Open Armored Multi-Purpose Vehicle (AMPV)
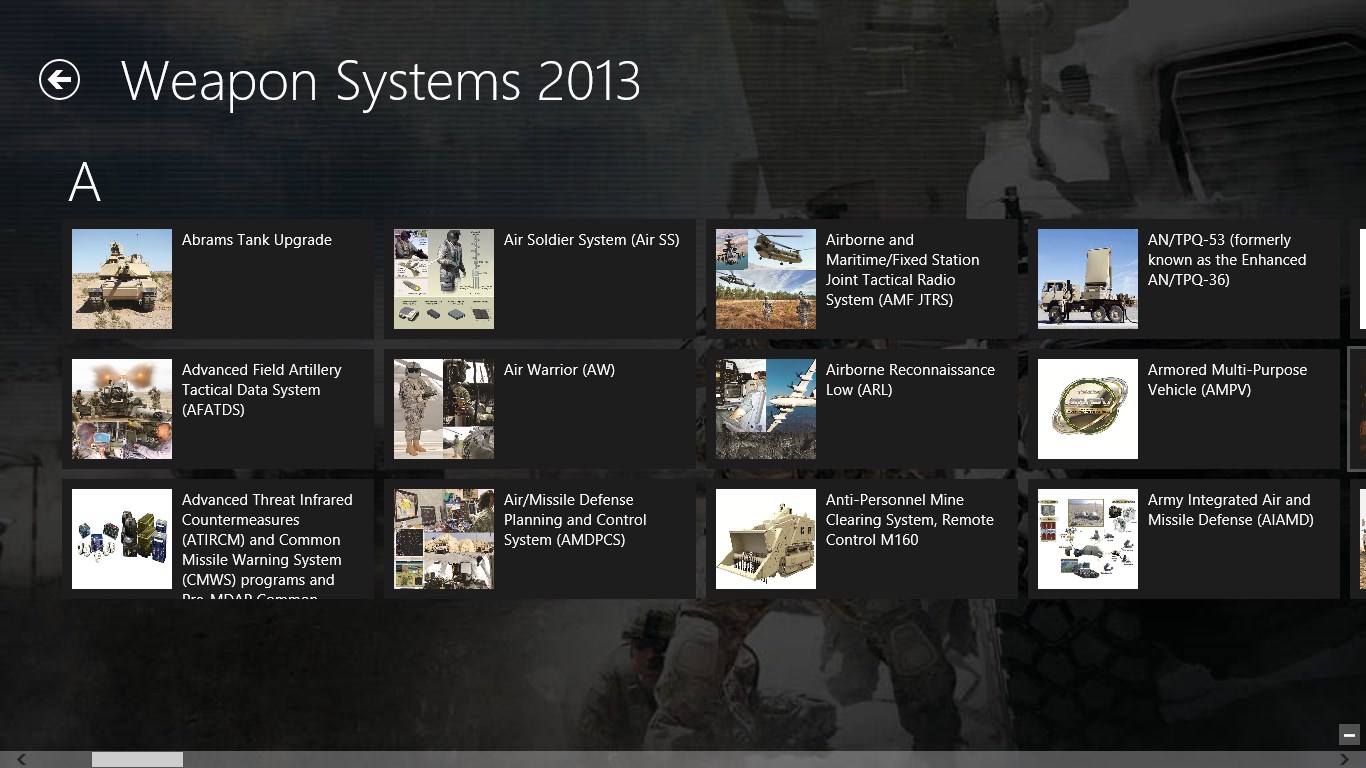Screen dimensions: 1366x768 point(1185,408)
